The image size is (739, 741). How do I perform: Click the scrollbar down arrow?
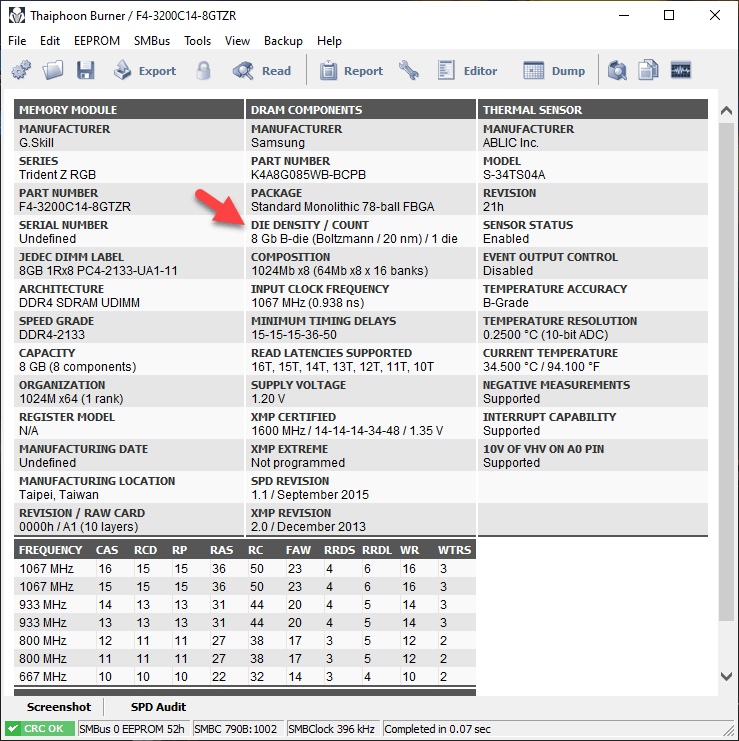[727, 676]
